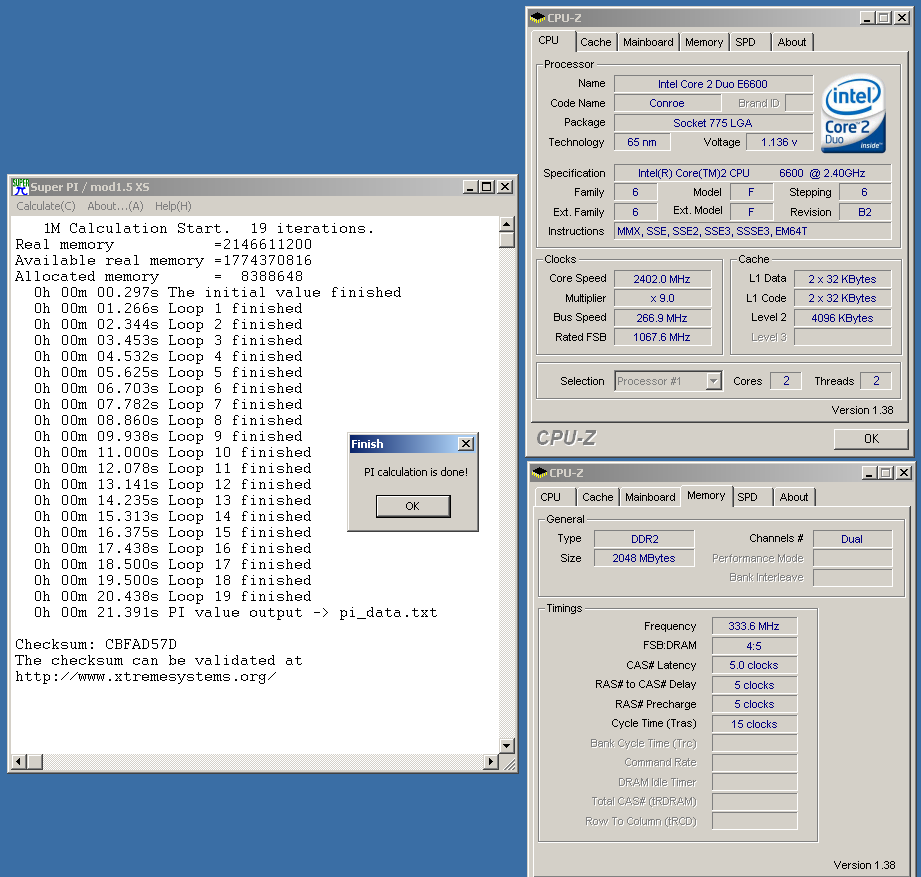Switch to Mainboard tab in lower CPU-Z window

coord(650,498)
